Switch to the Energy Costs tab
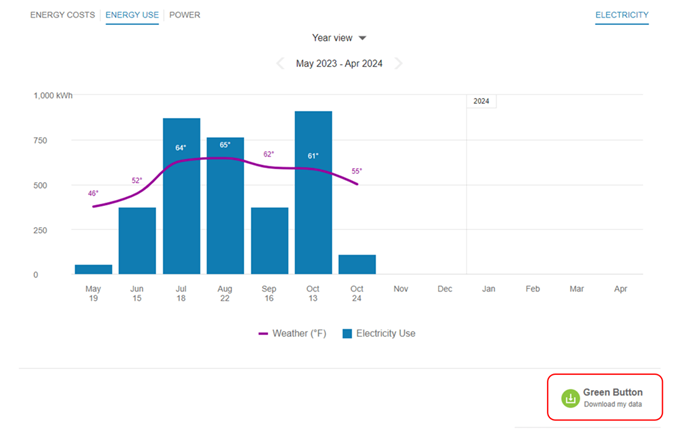The height and width of the screenshot is (439, 673). point(63,16)
